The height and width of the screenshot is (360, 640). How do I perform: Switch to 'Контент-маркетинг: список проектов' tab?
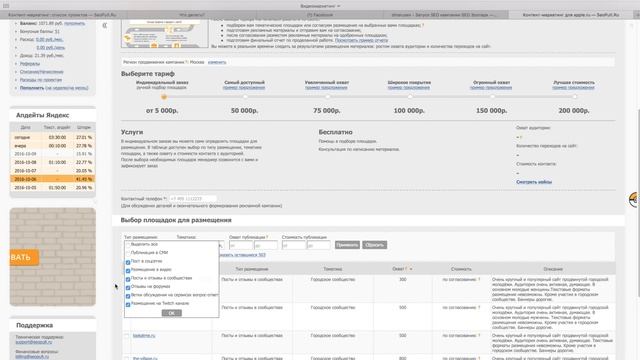point(62,15)
